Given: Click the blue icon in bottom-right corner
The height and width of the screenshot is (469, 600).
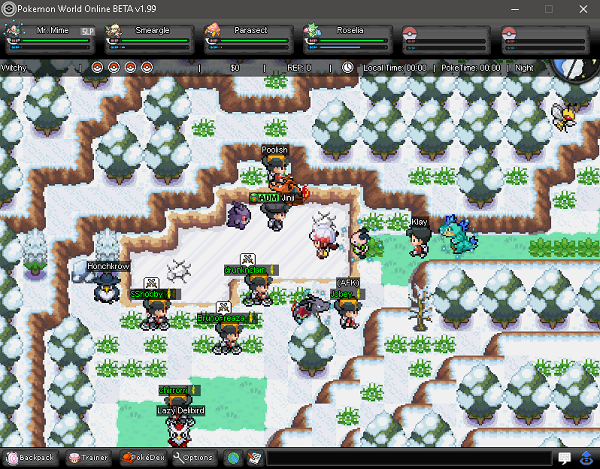Looking at the screenshot, I should 587,458.
